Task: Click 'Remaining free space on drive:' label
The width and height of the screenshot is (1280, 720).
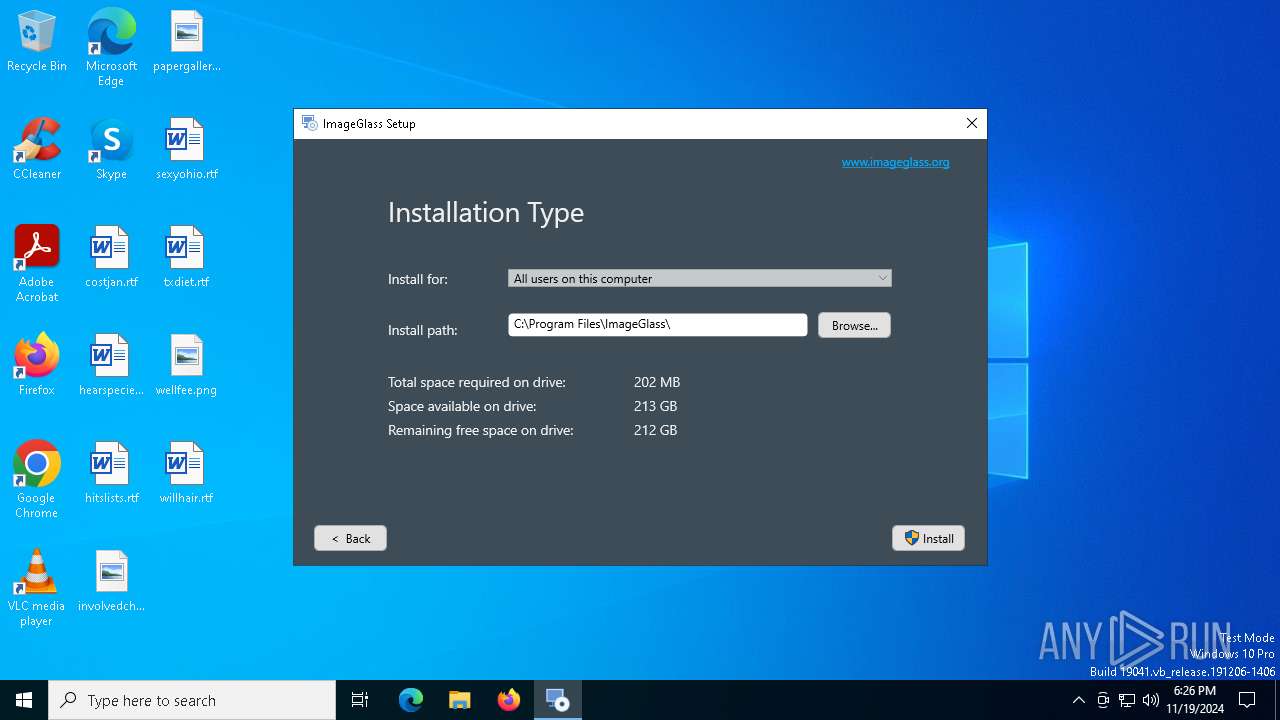Action: click(x=481, y=430)
